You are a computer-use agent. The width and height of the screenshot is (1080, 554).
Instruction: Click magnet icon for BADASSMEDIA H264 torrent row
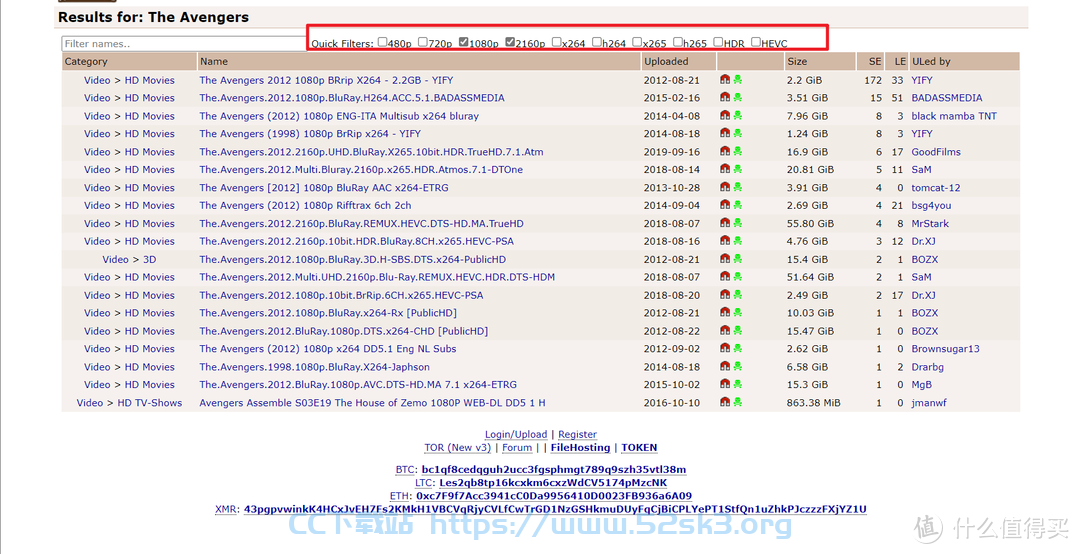pos(725,97)
